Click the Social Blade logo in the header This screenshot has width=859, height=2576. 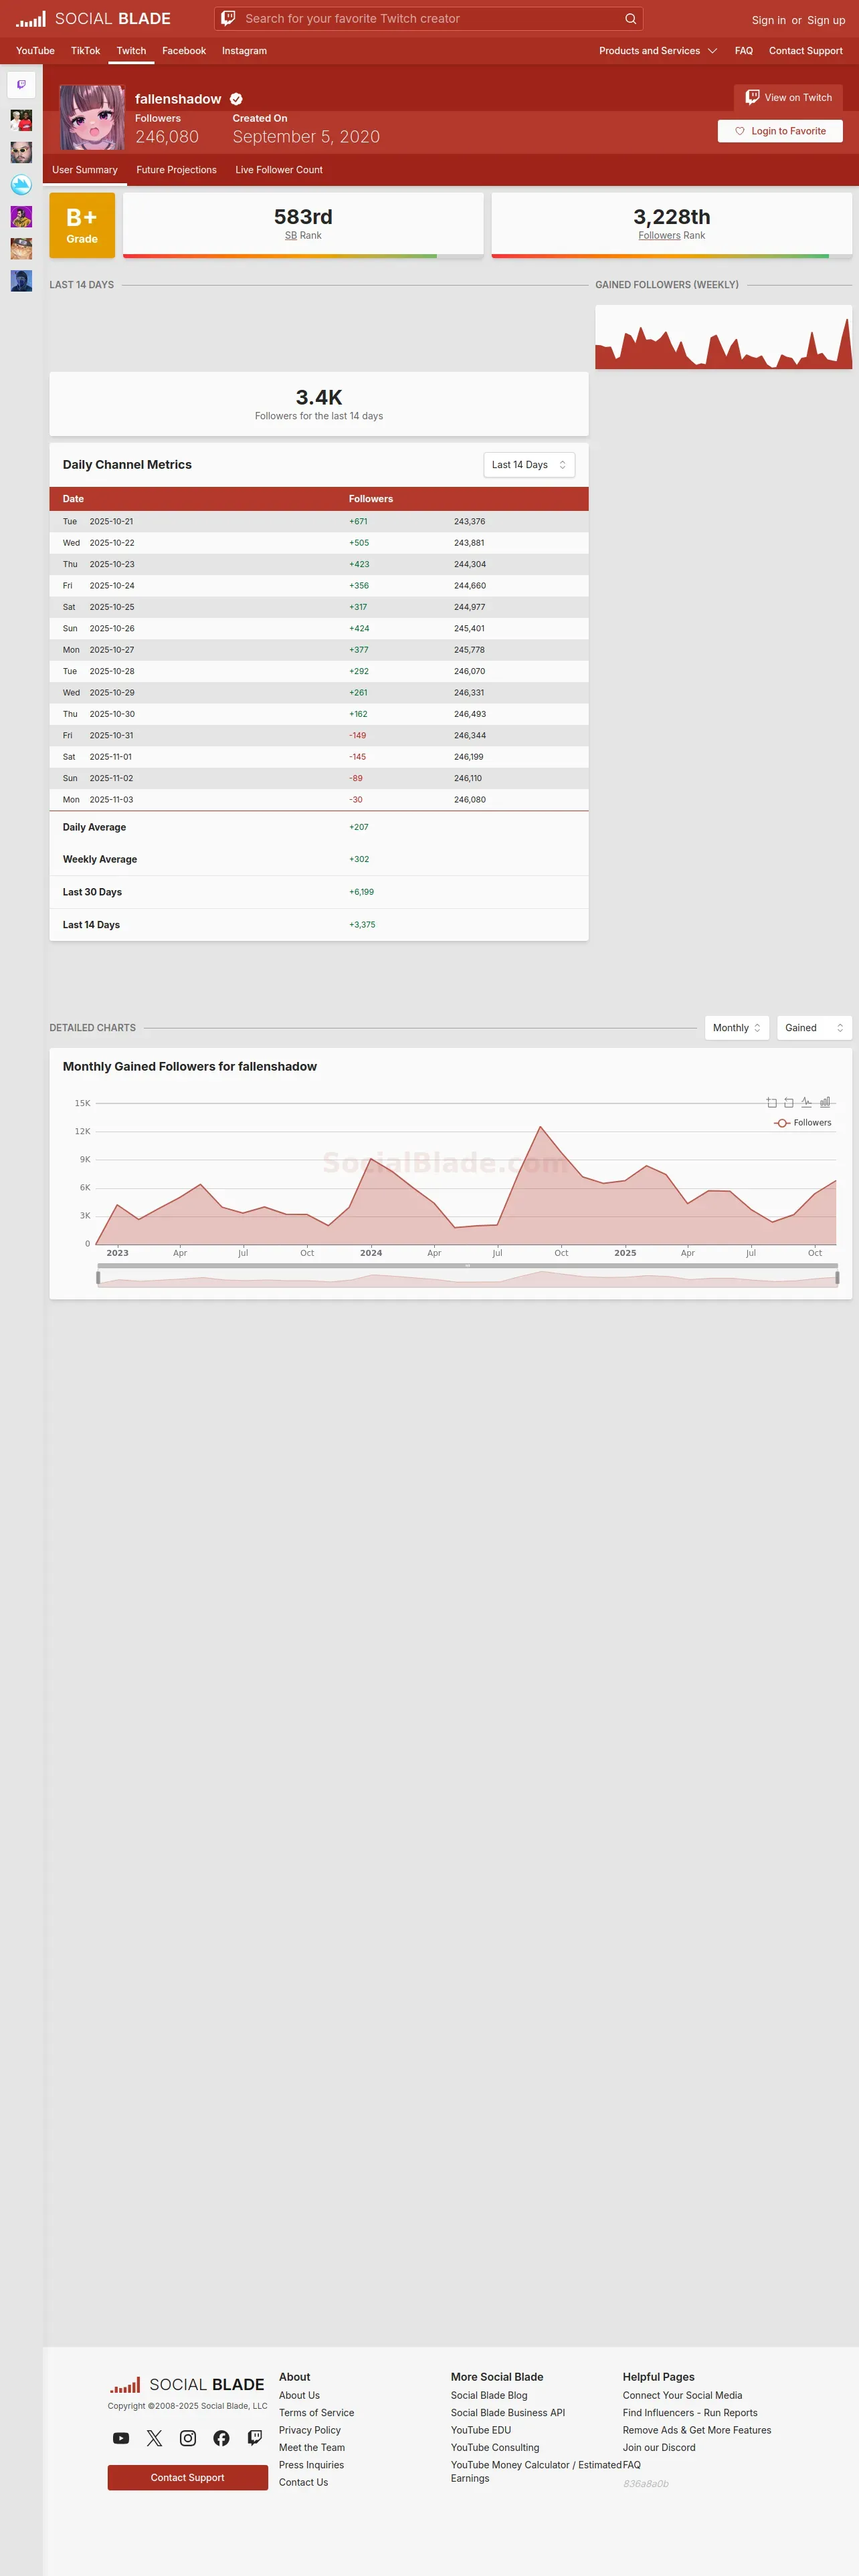(93, 19)
